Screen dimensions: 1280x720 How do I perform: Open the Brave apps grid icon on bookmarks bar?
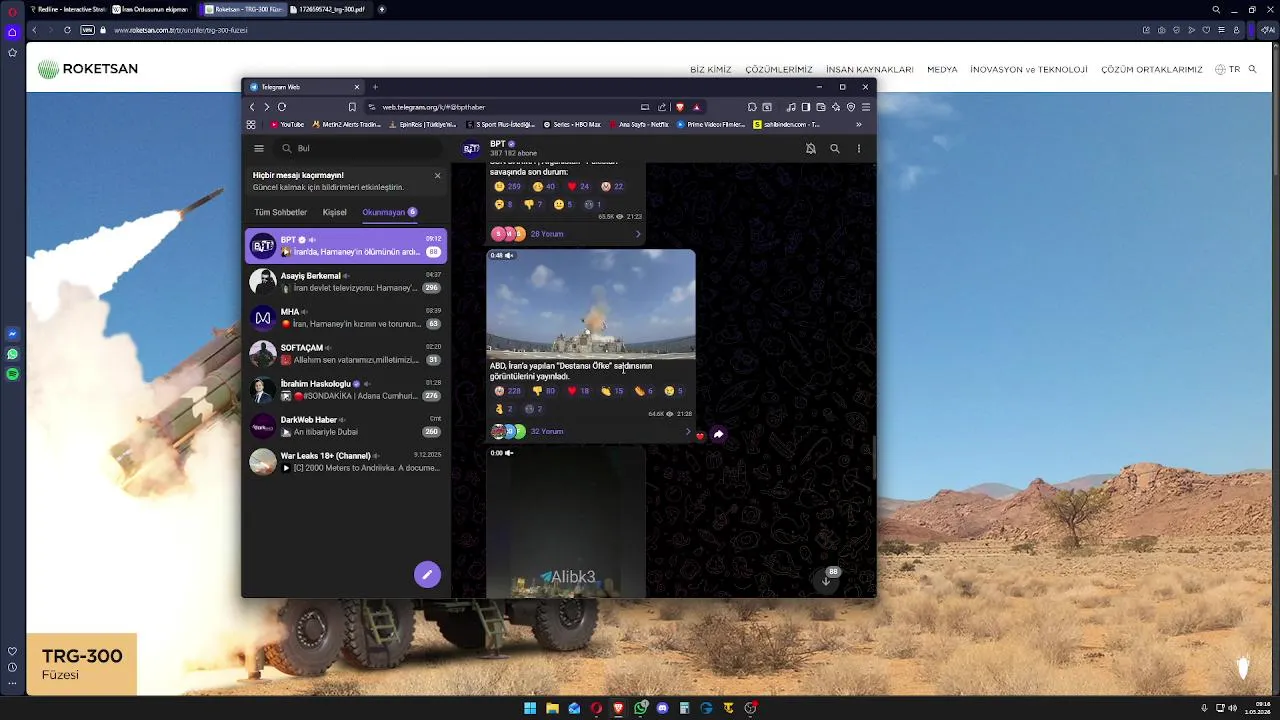(251, 125)
